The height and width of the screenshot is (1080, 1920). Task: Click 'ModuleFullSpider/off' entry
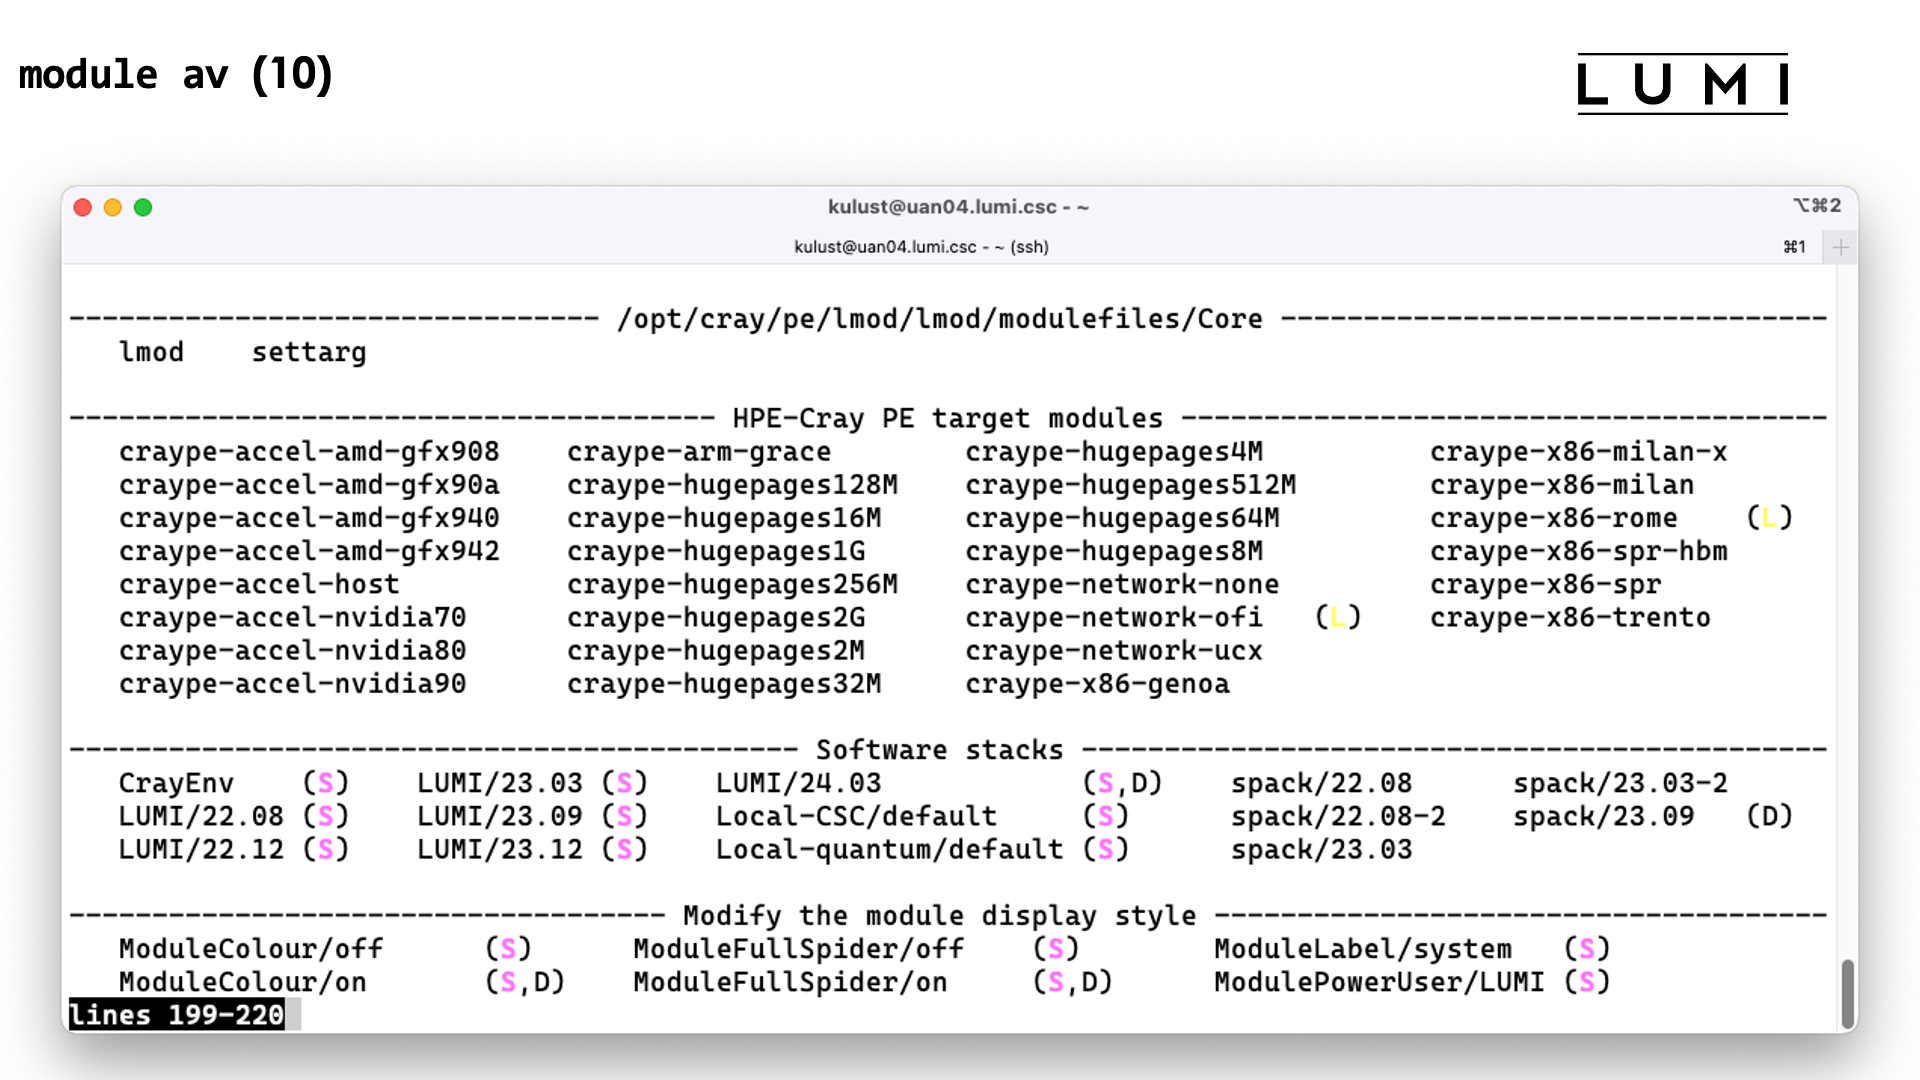(x=798, y=949)
